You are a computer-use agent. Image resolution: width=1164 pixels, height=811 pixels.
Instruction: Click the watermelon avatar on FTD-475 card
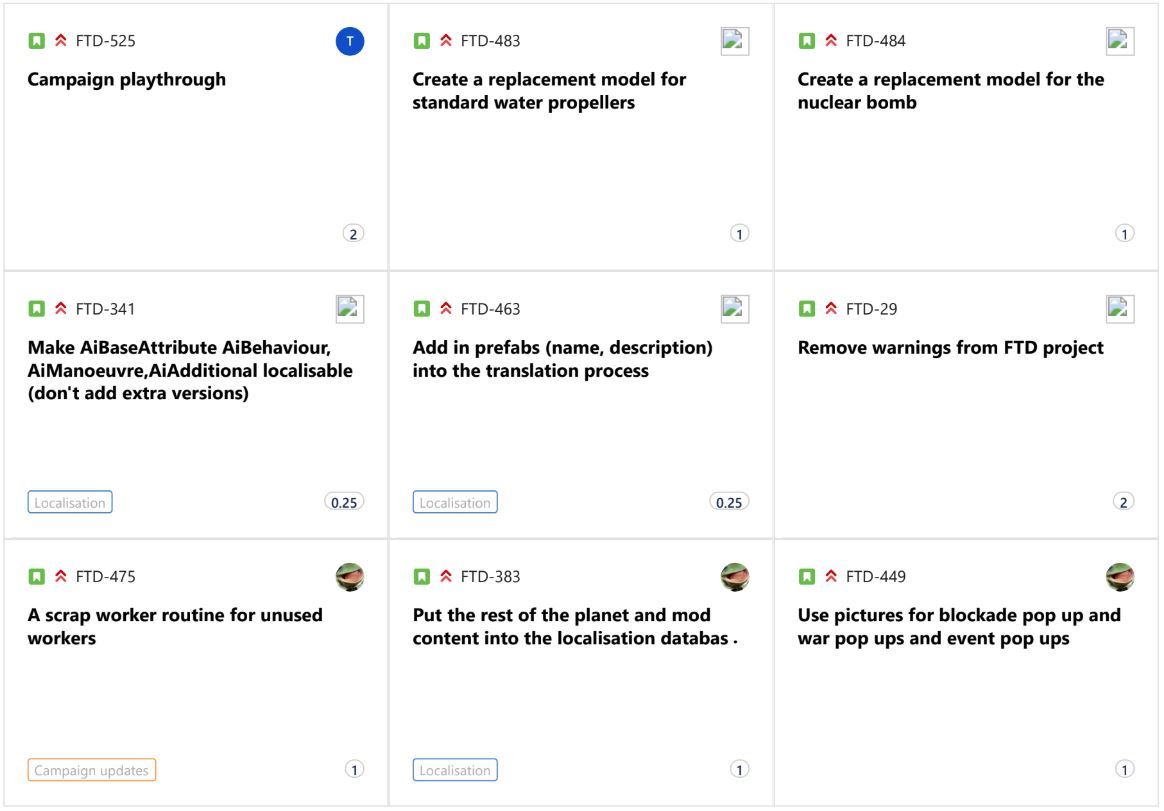click(x=350, y=576)
